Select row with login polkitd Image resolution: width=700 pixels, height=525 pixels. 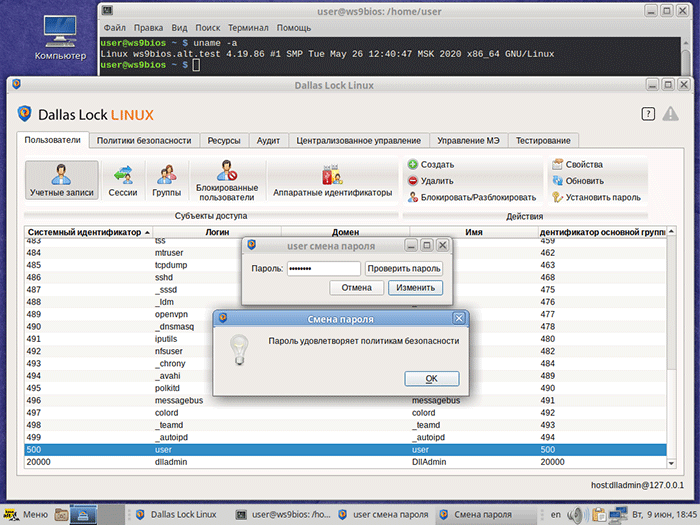coord(345,388)
